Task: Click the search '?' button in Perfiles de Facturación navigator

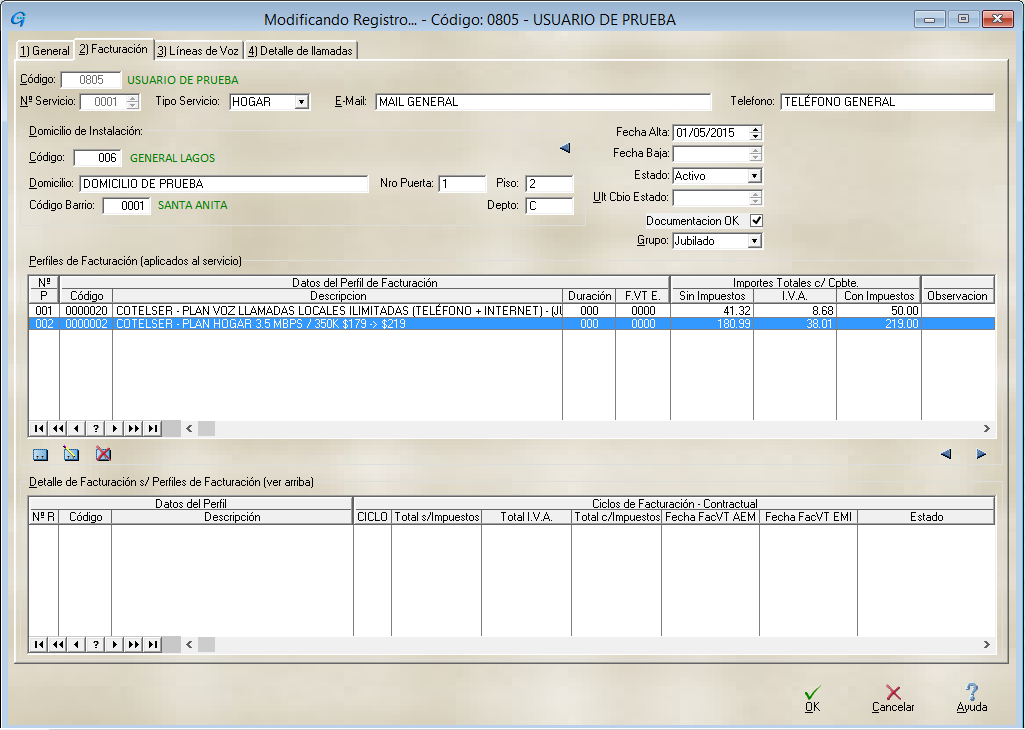Action: pos(95,429)
